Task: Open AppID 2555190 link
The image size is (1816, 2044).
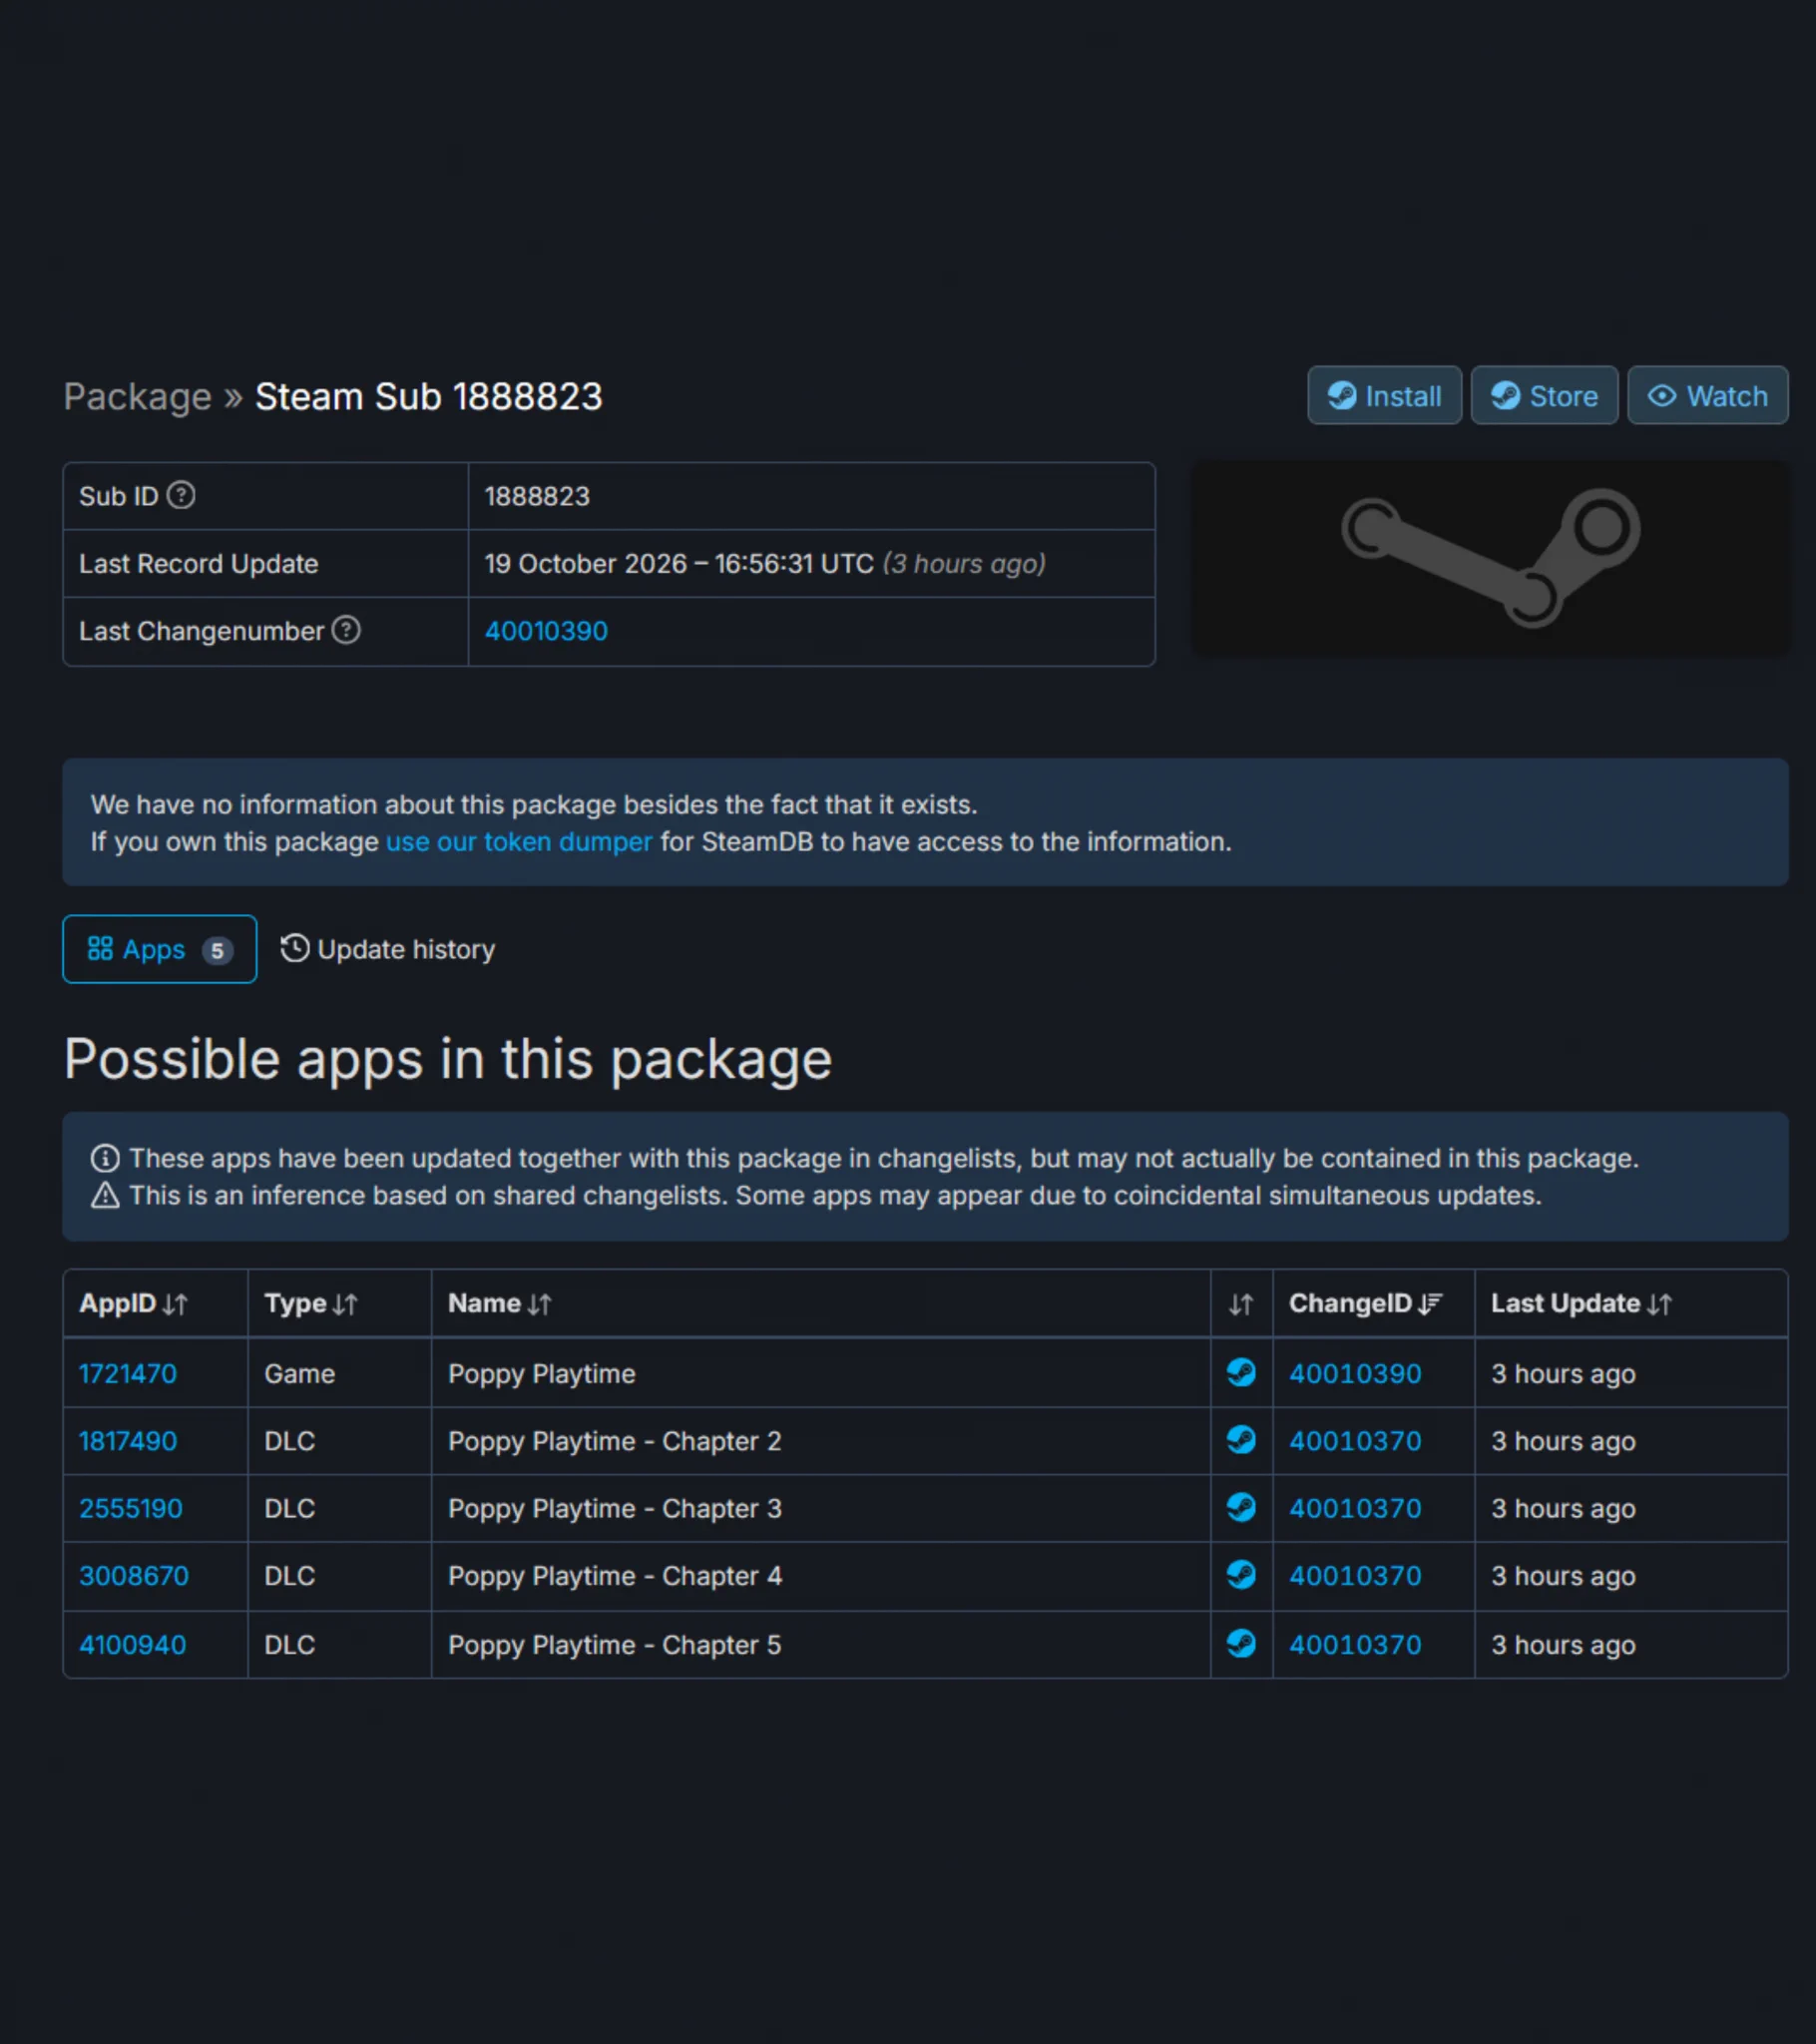Action: click(131, 1508)
